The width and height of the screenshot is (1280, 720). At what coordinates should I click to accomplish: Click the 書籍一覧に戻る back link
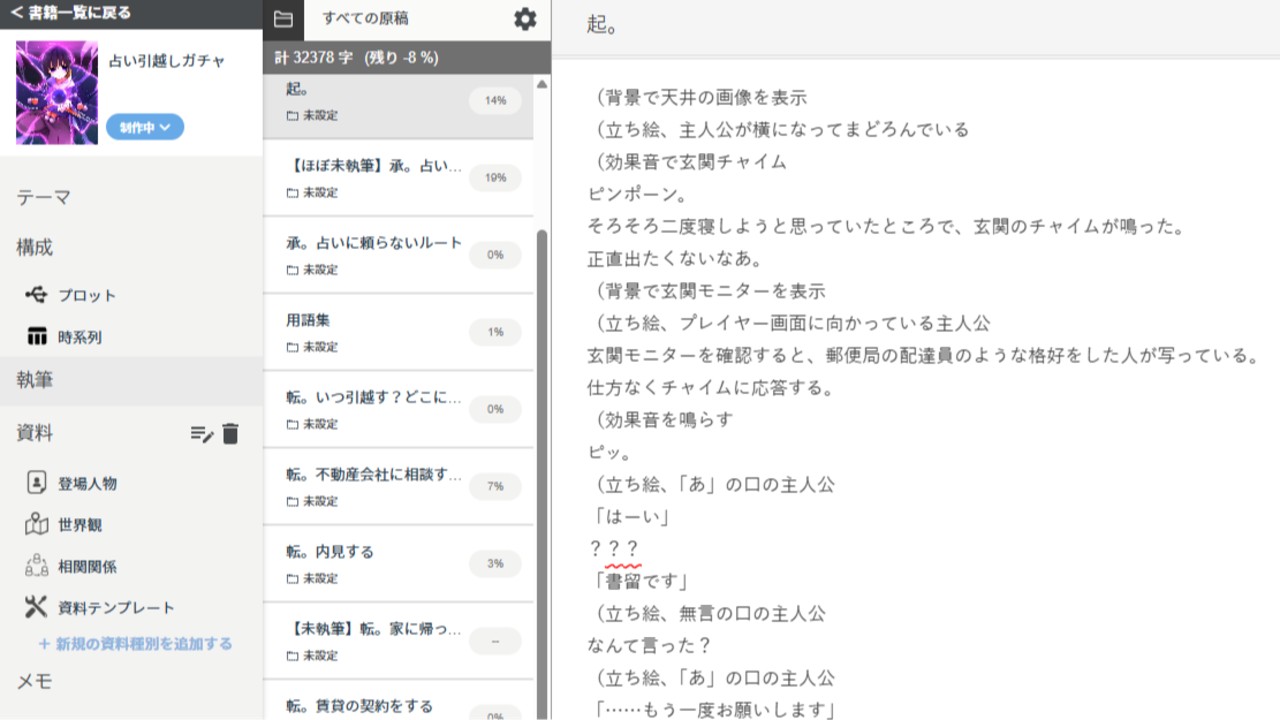click(70, 13)
